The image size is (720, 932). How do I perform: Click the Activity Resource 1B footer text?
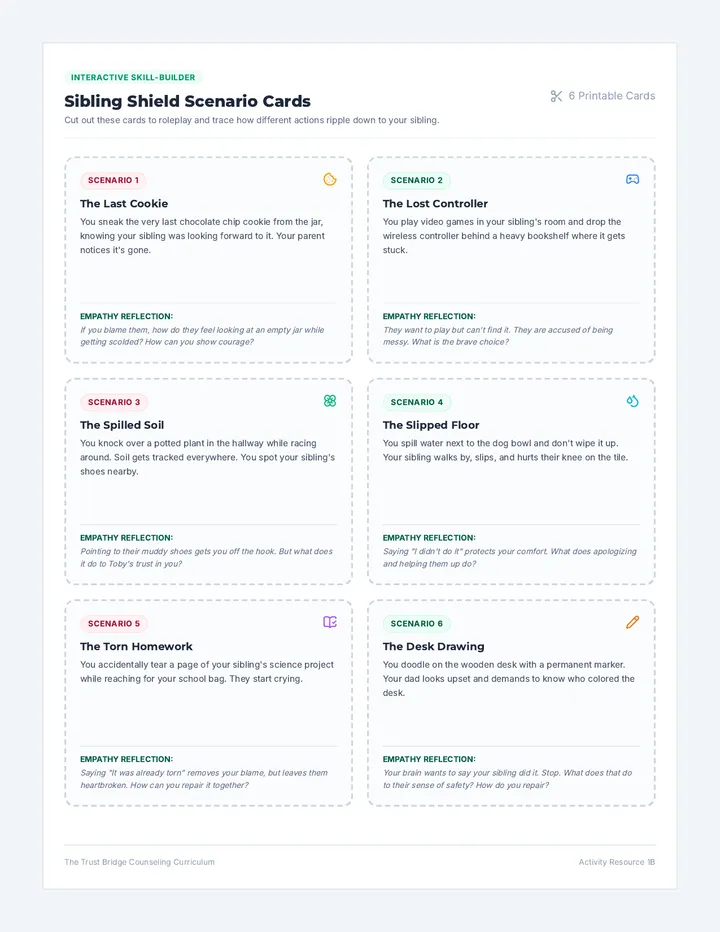(x=617, y=862)
